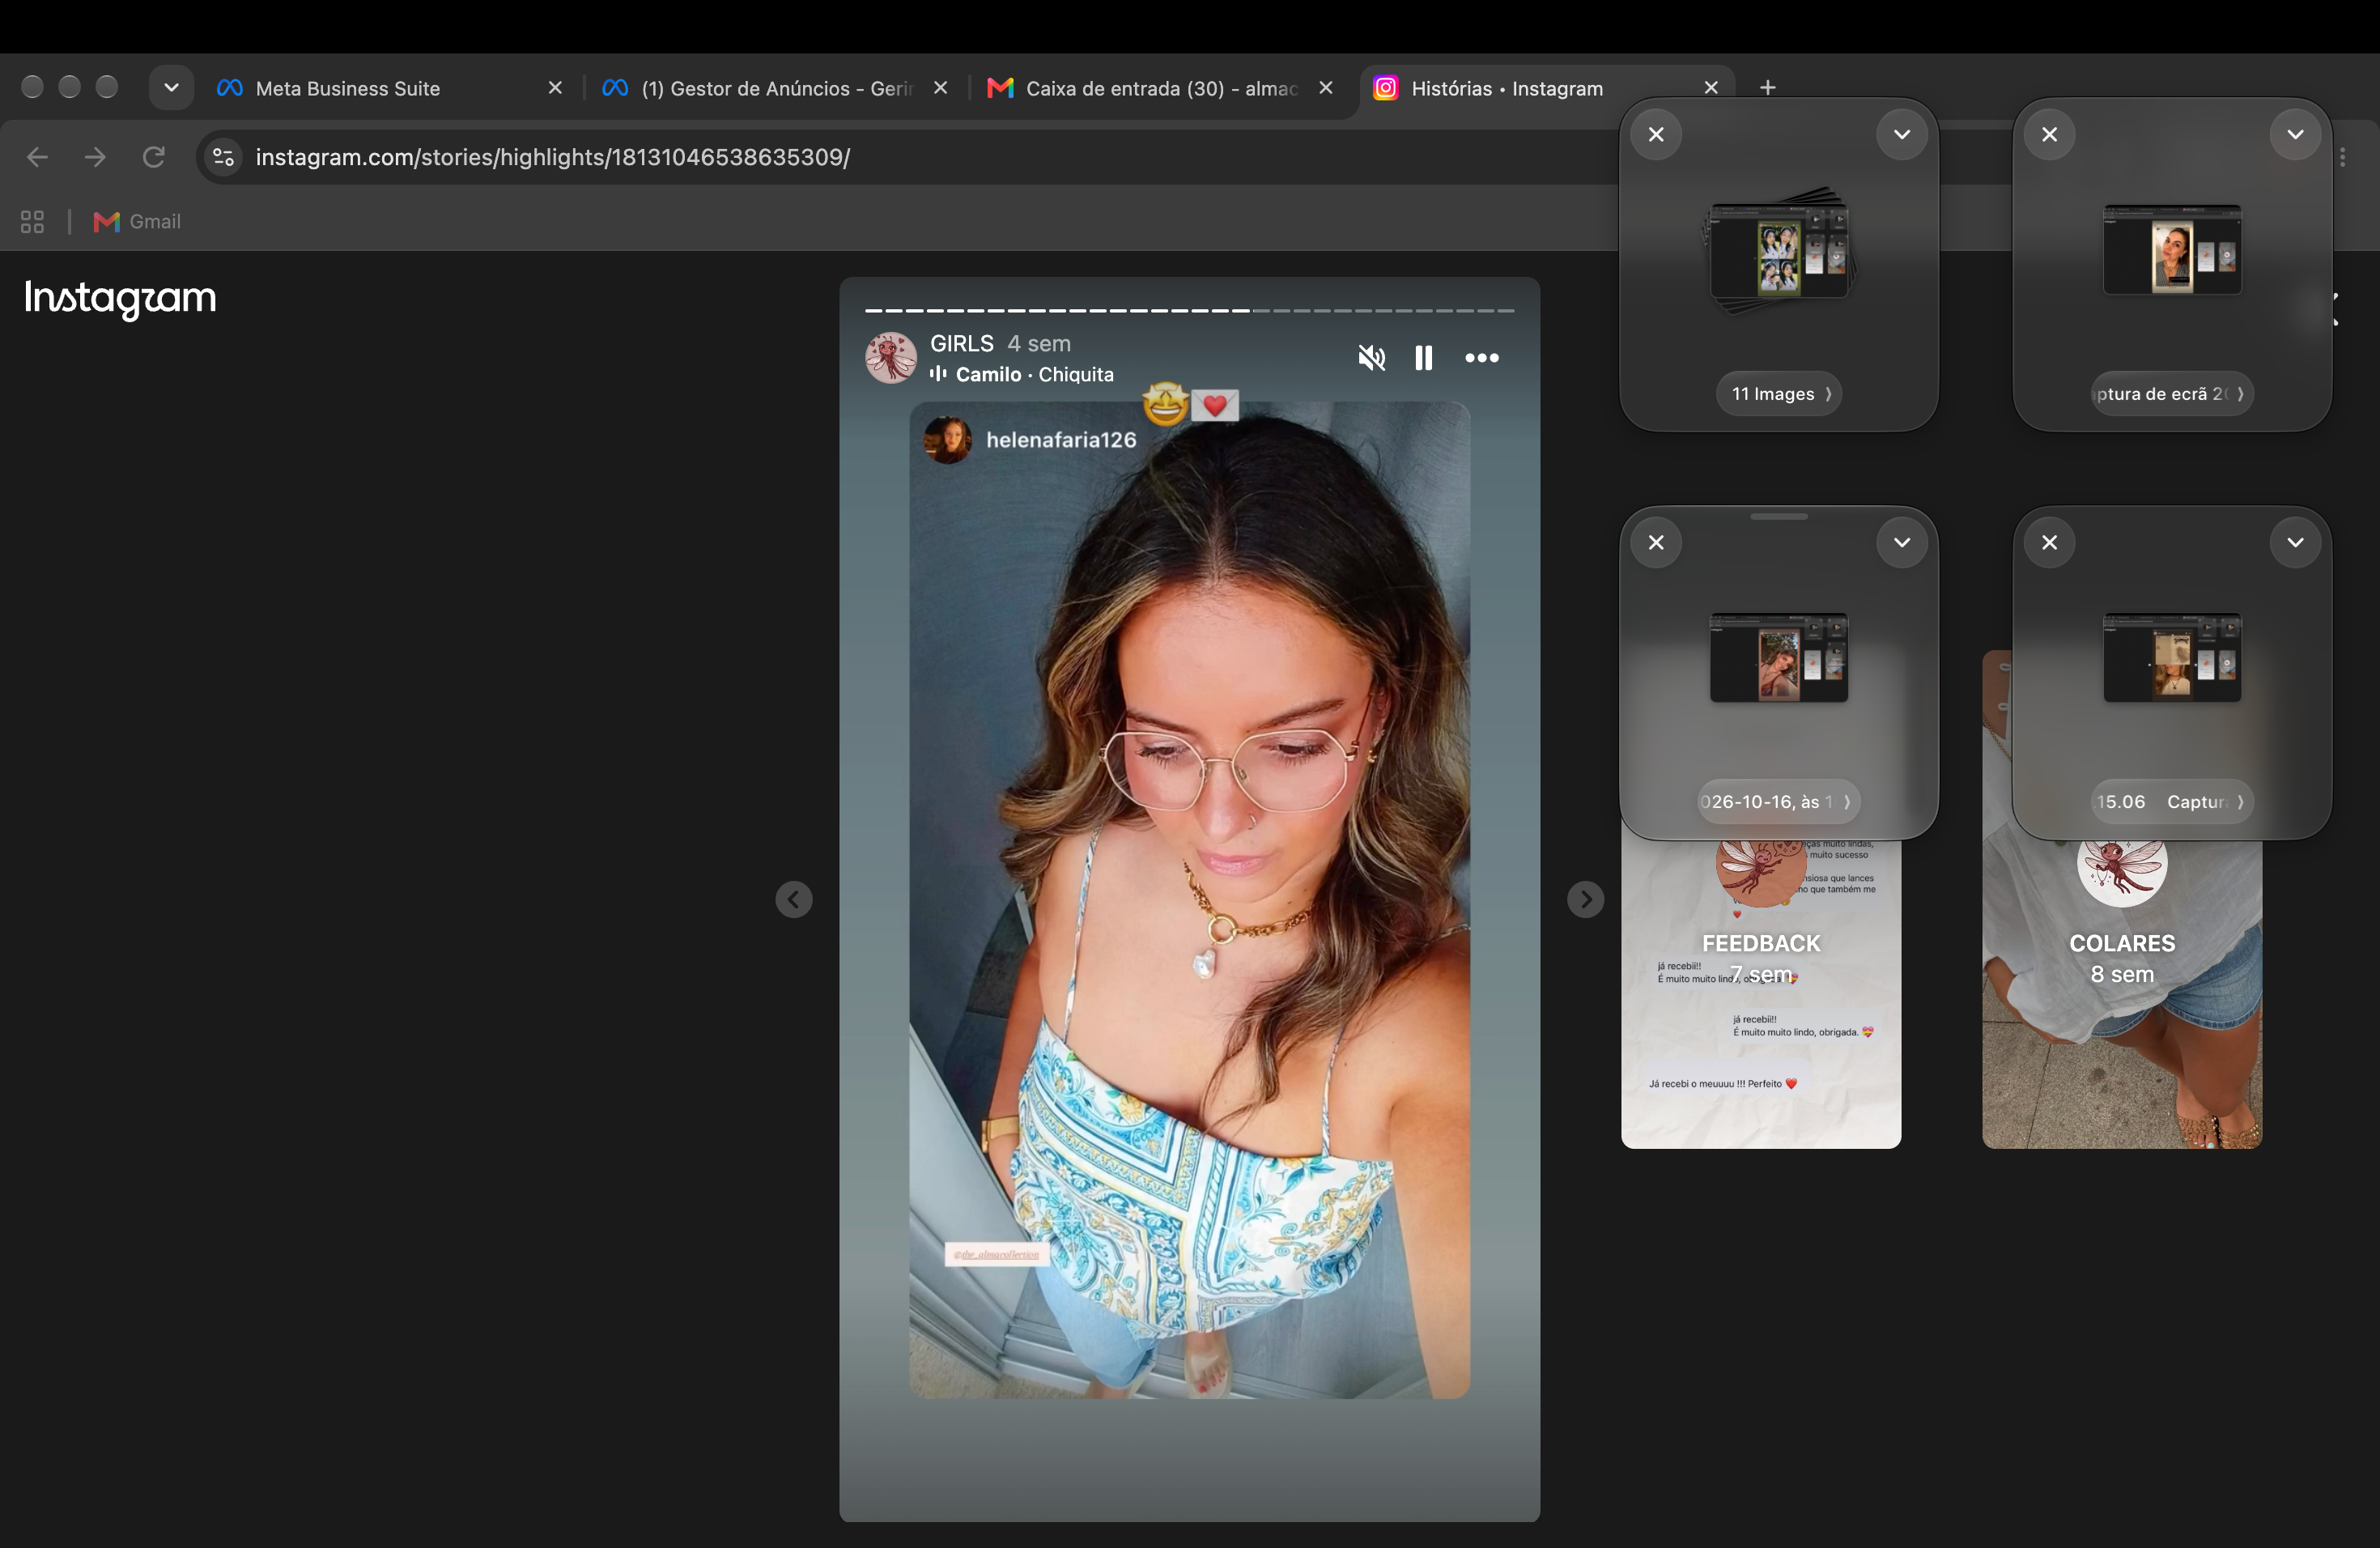Screen dimensions: 2380x1548
Task: Open helenafaria126 username link
Action: [x=1061, y=439]
